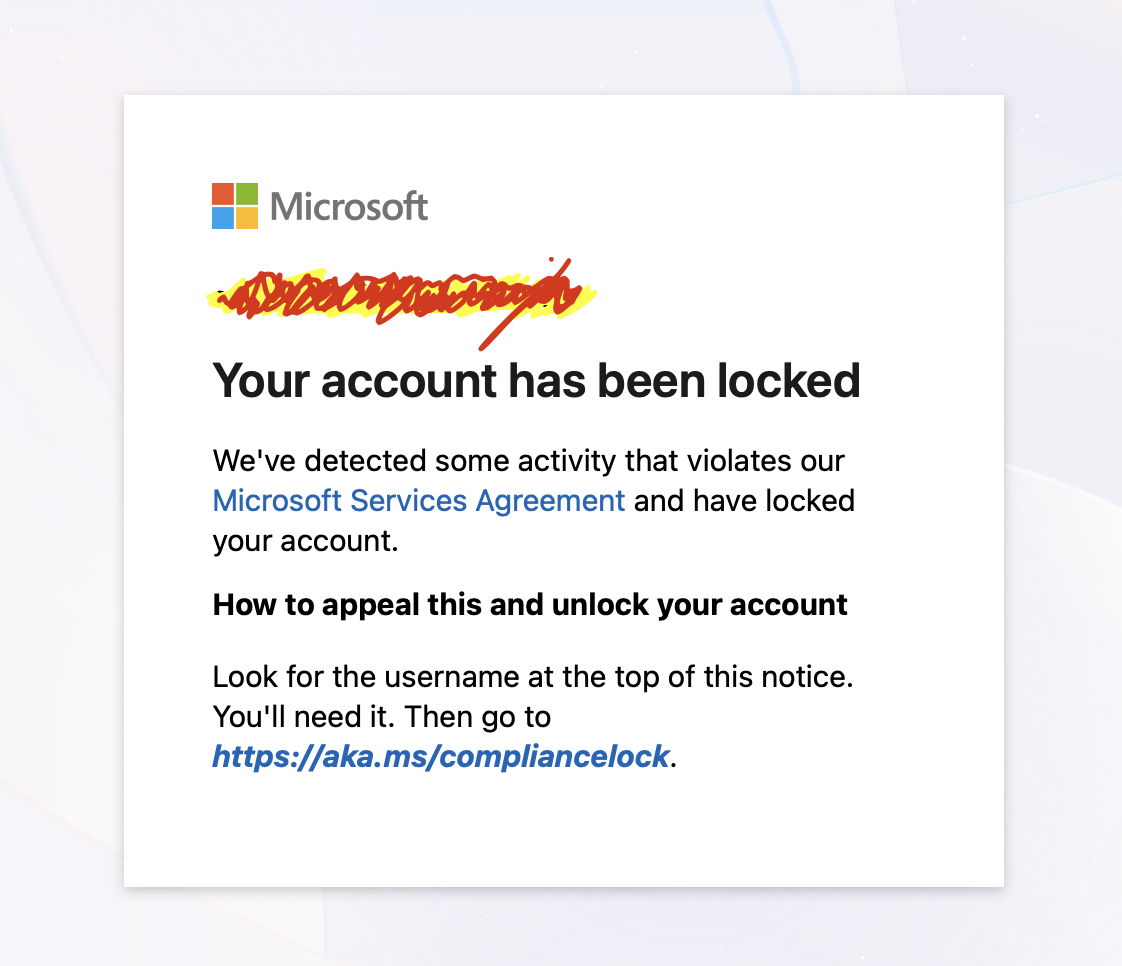
Task: Follow the https://aka.ms/compliancelock link
Action: [x=440, y=756]
